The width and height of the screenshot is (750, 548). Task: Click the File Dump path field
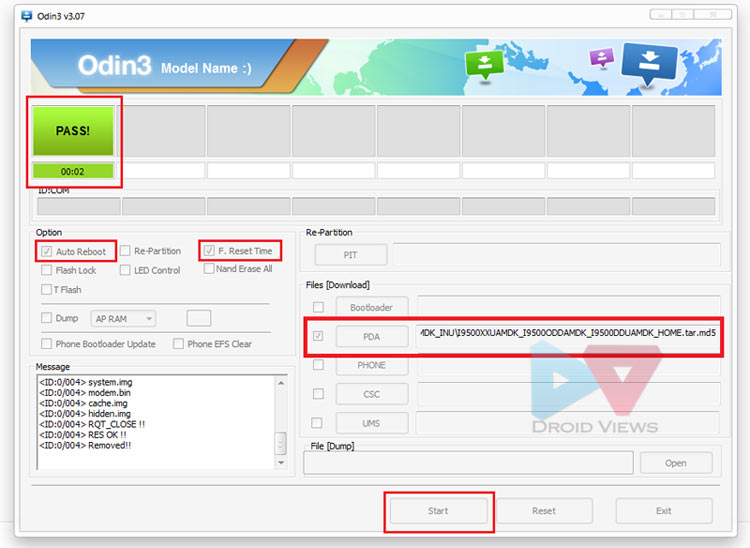(468, 463)
